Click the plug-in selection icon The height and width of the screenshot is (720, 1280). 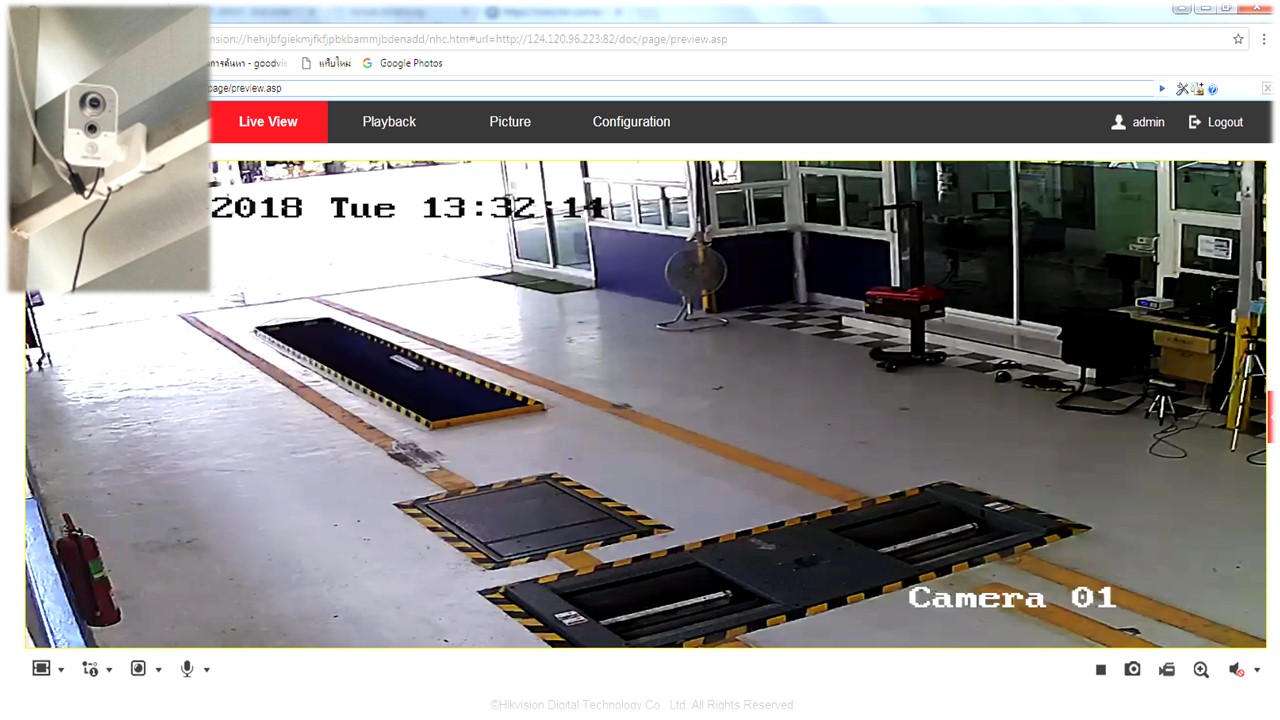pyautogui.click(x=139, y=669)
